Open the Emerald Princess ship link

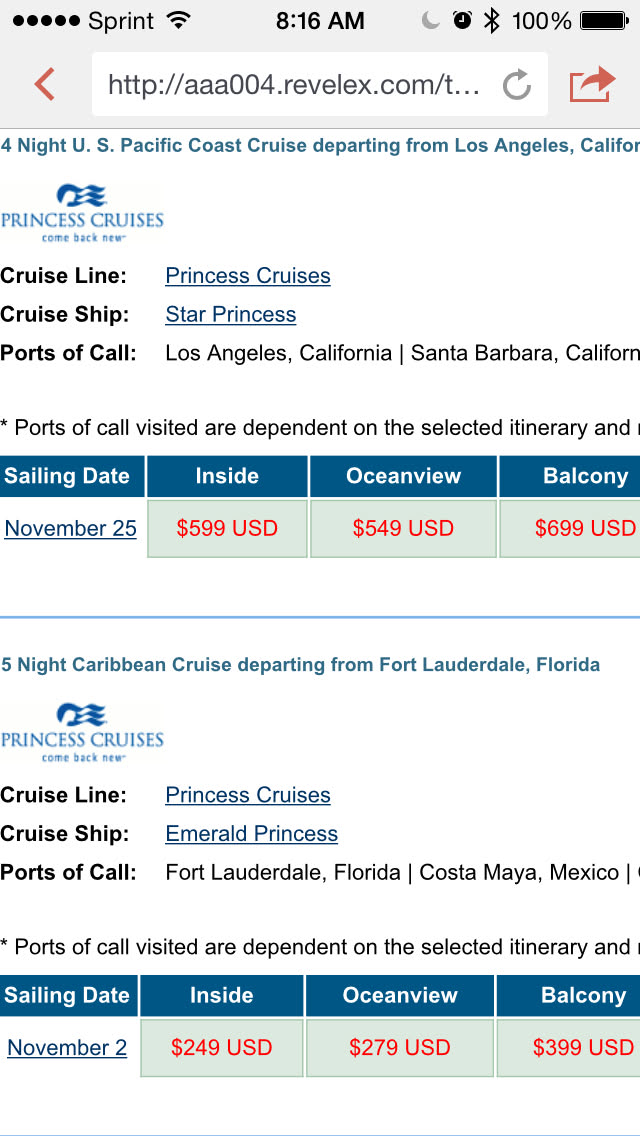point(252,834)
